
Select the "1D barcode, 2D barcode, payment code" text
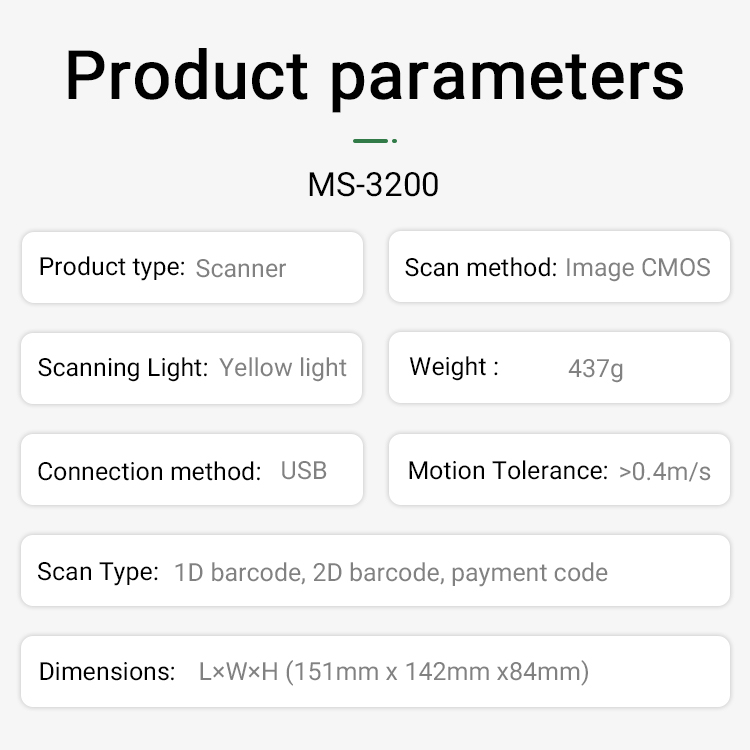pyautogui.click(x=390, y=573)
